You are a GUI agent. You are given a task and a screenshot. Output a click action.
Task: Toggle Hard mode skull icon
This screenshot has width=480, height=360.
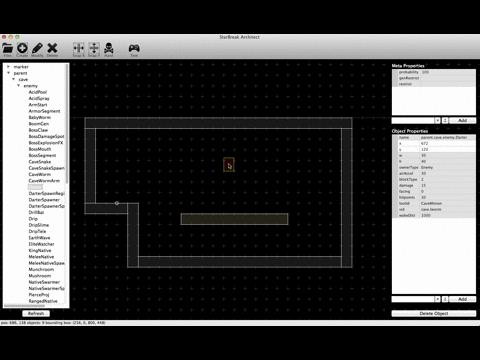point(109,50)
